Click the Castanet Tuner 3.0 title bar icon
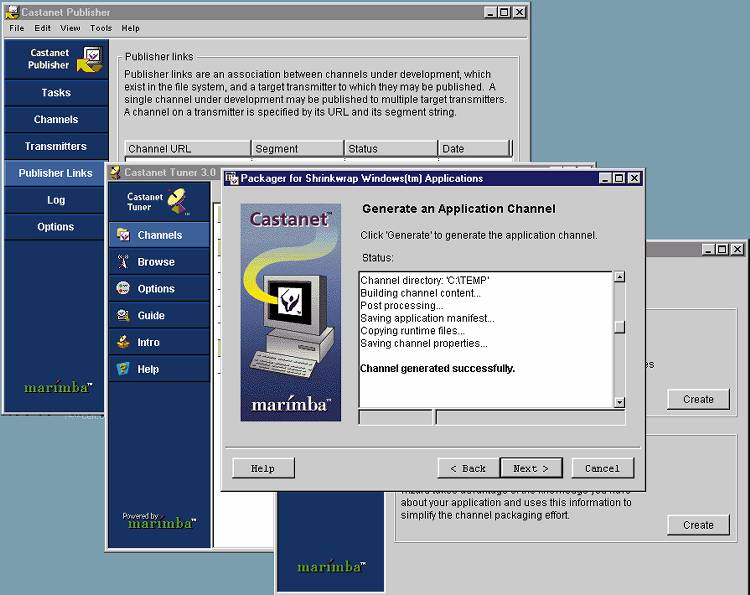750x595 pixels. [x=115, y=172]
